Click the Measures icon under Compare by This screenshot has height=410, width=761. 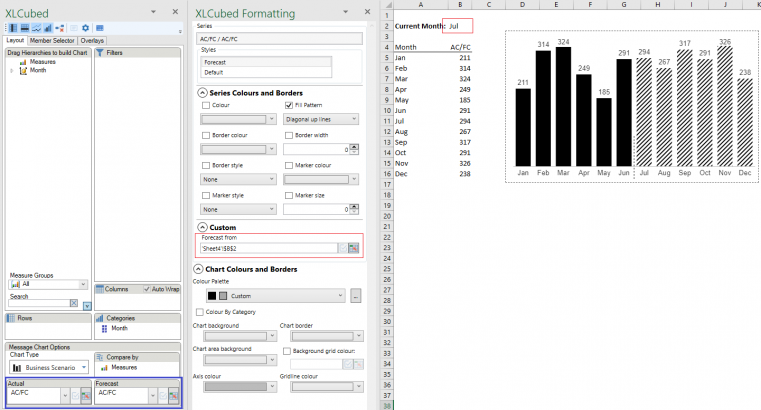(x=104, y=368)
